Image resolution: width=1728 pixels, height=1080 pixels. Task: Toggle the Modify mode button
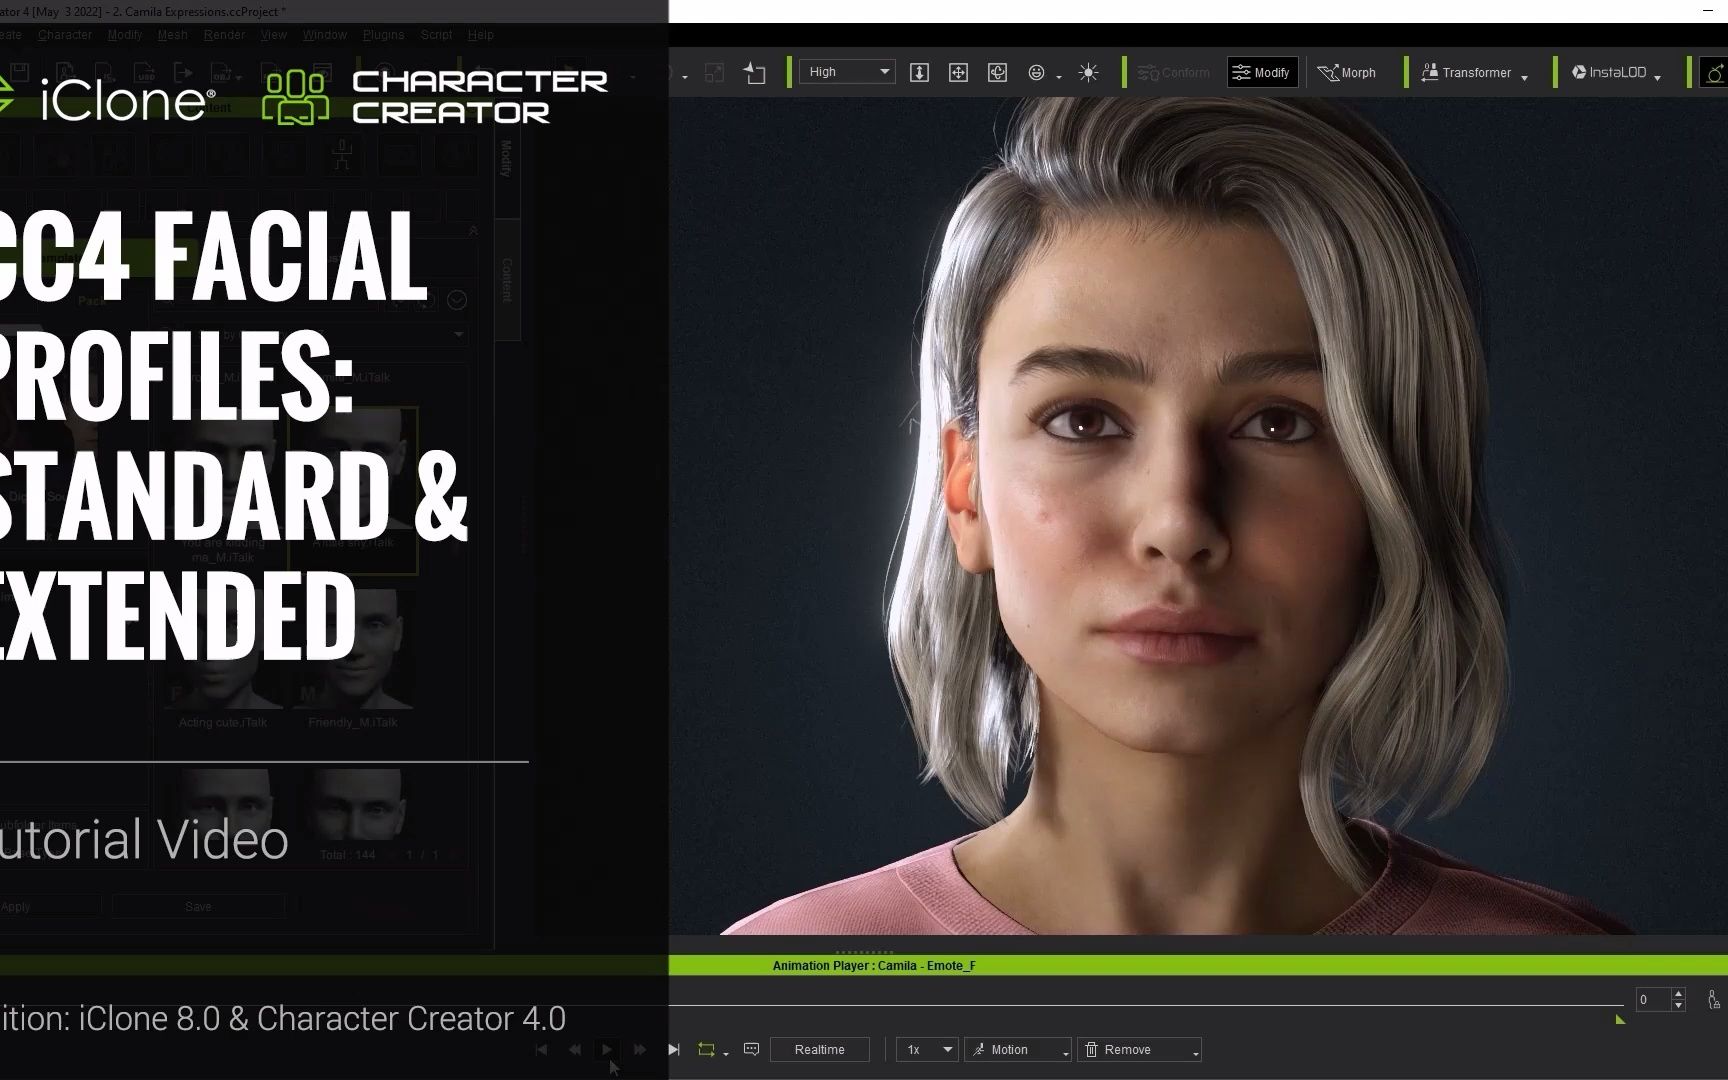pyautogui.click(x=1263, y=72)
